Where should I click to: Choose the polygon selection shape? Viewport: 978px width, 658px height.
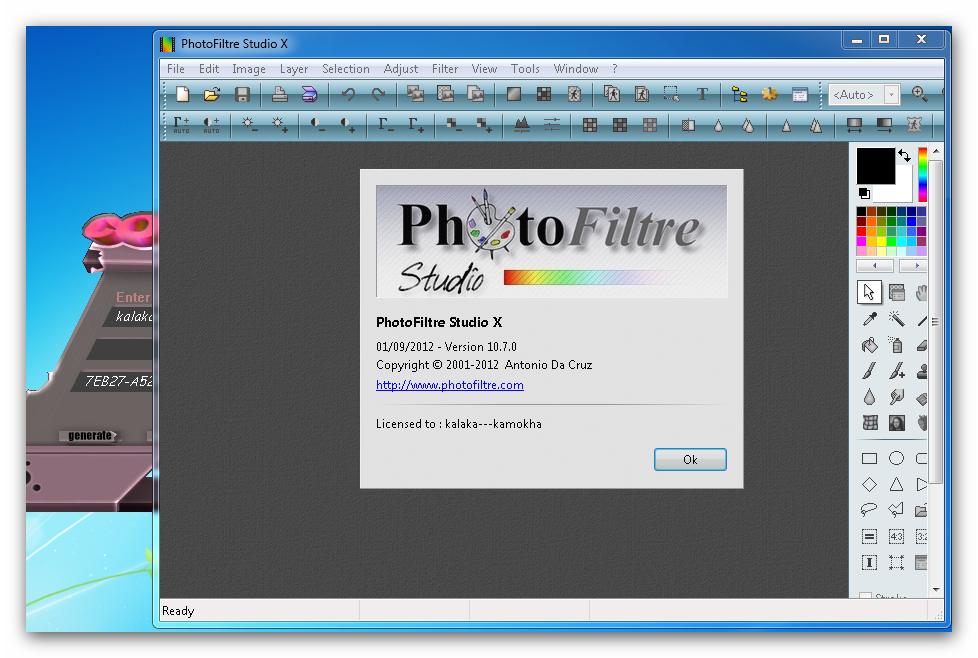896,510
